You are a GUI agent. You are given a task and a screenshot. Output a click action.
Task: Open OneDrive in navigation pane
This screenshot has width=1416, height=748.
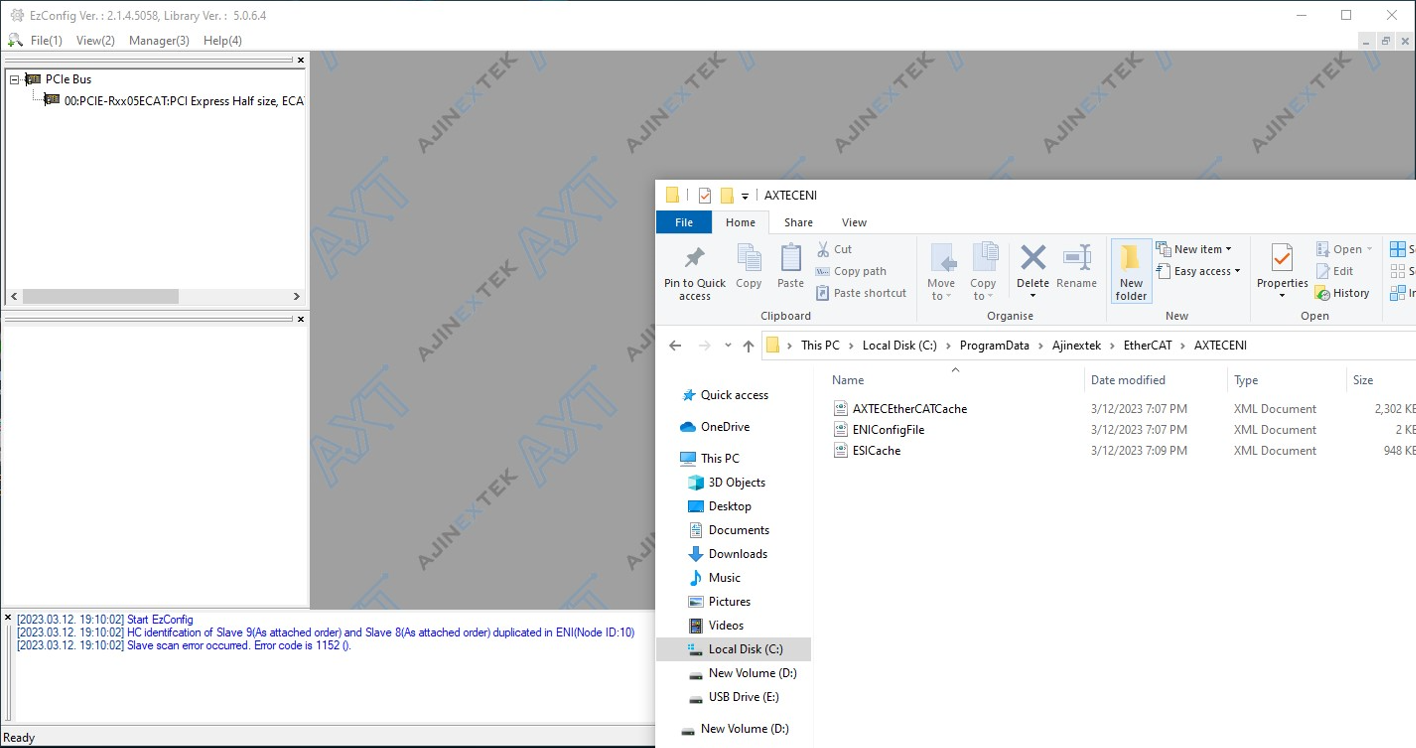[725, 427]
